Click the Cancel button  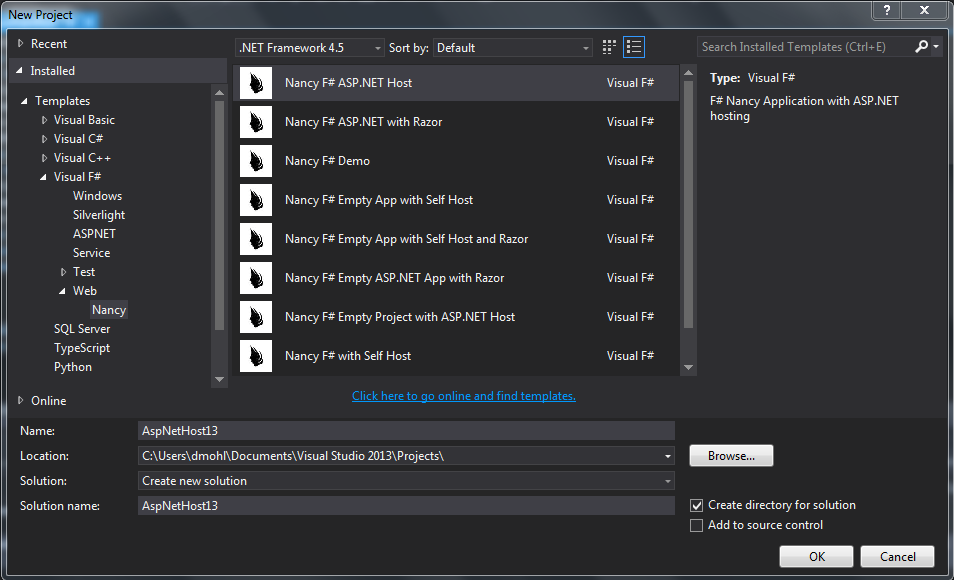tap(897, 557)
